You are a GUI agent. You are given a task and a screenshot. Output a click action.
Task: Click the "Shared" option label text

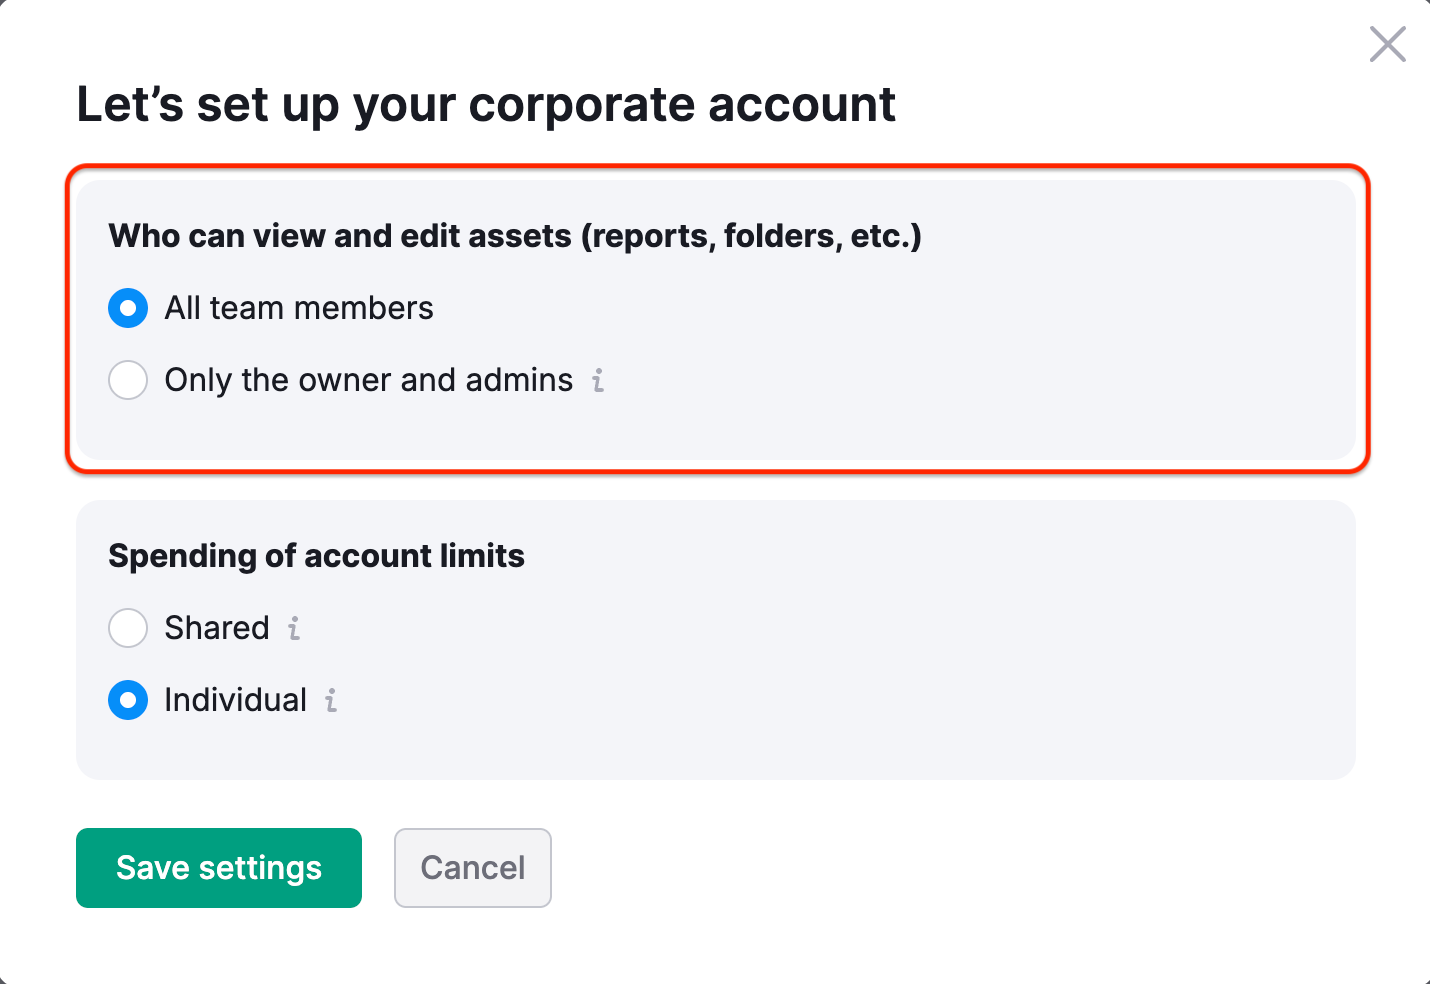217,628
